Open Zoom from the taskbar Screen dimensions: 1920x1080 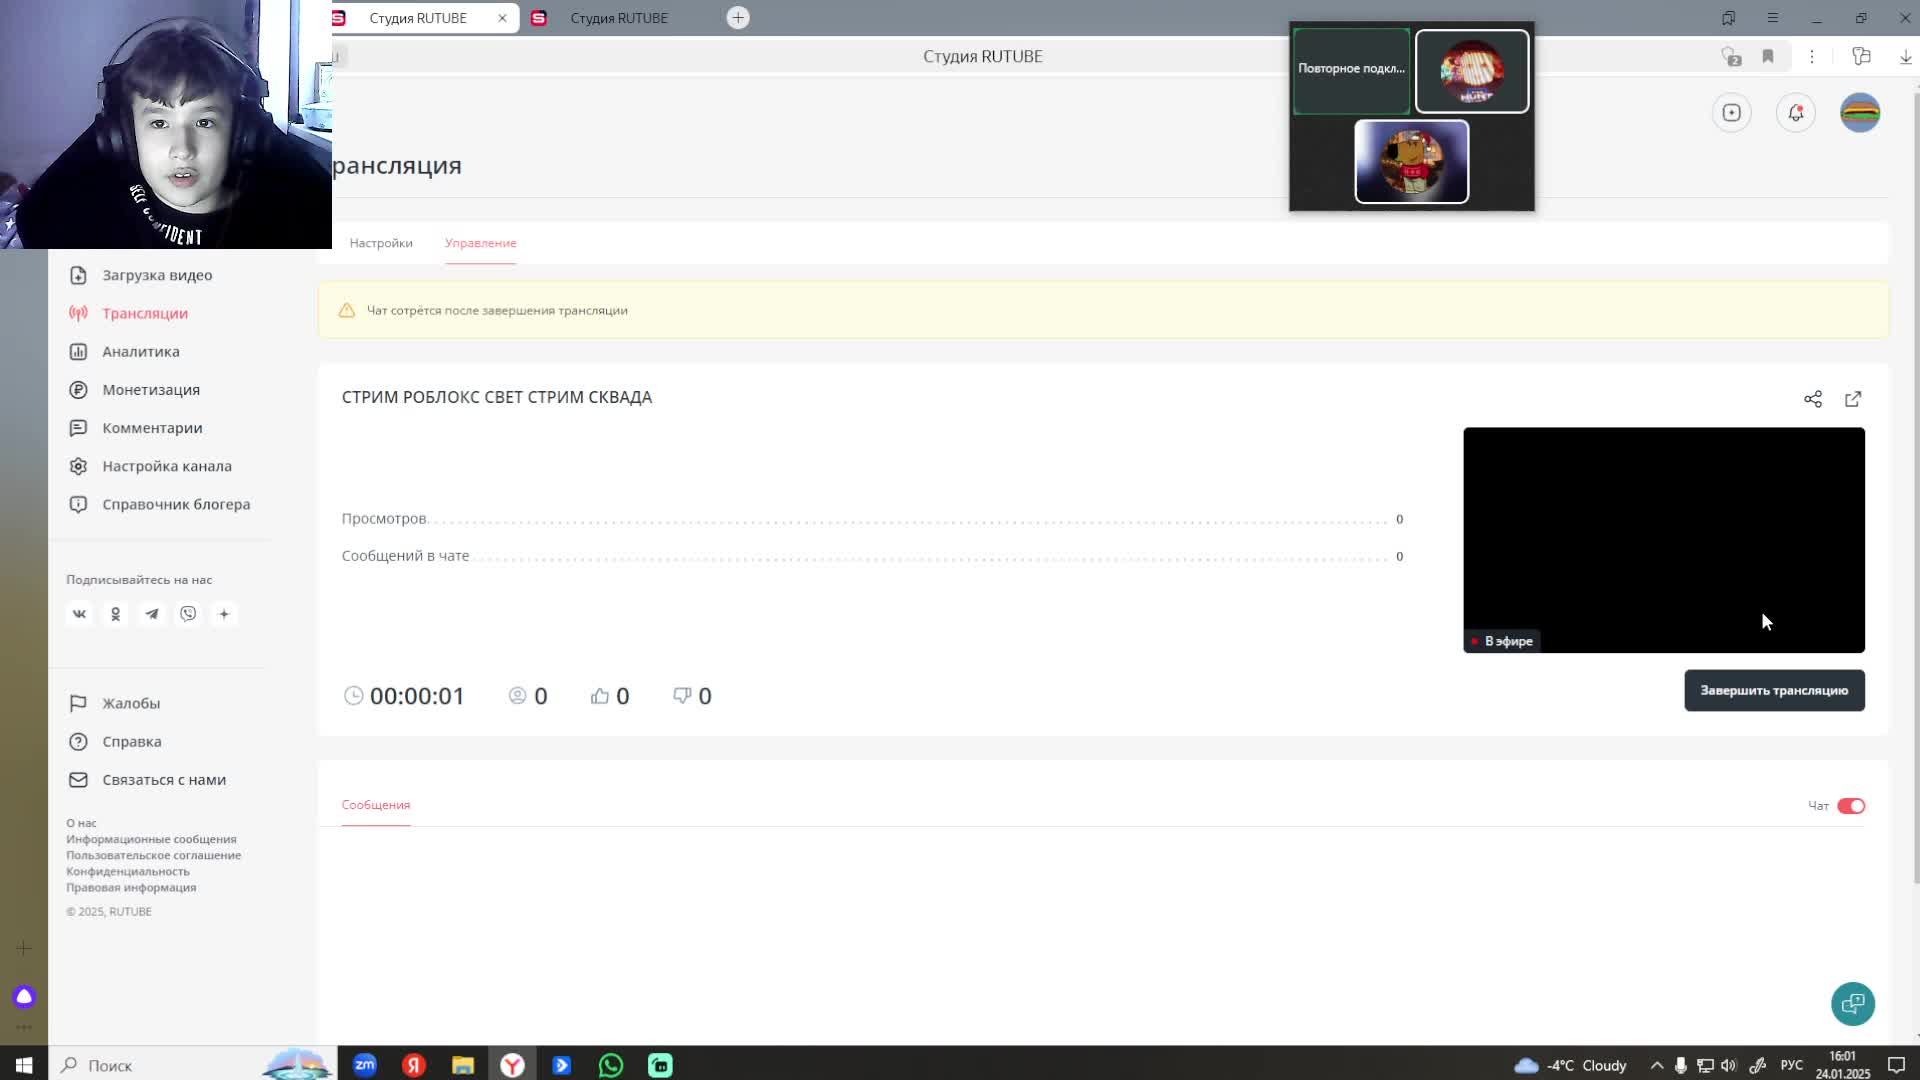[x=365, y=1065]
